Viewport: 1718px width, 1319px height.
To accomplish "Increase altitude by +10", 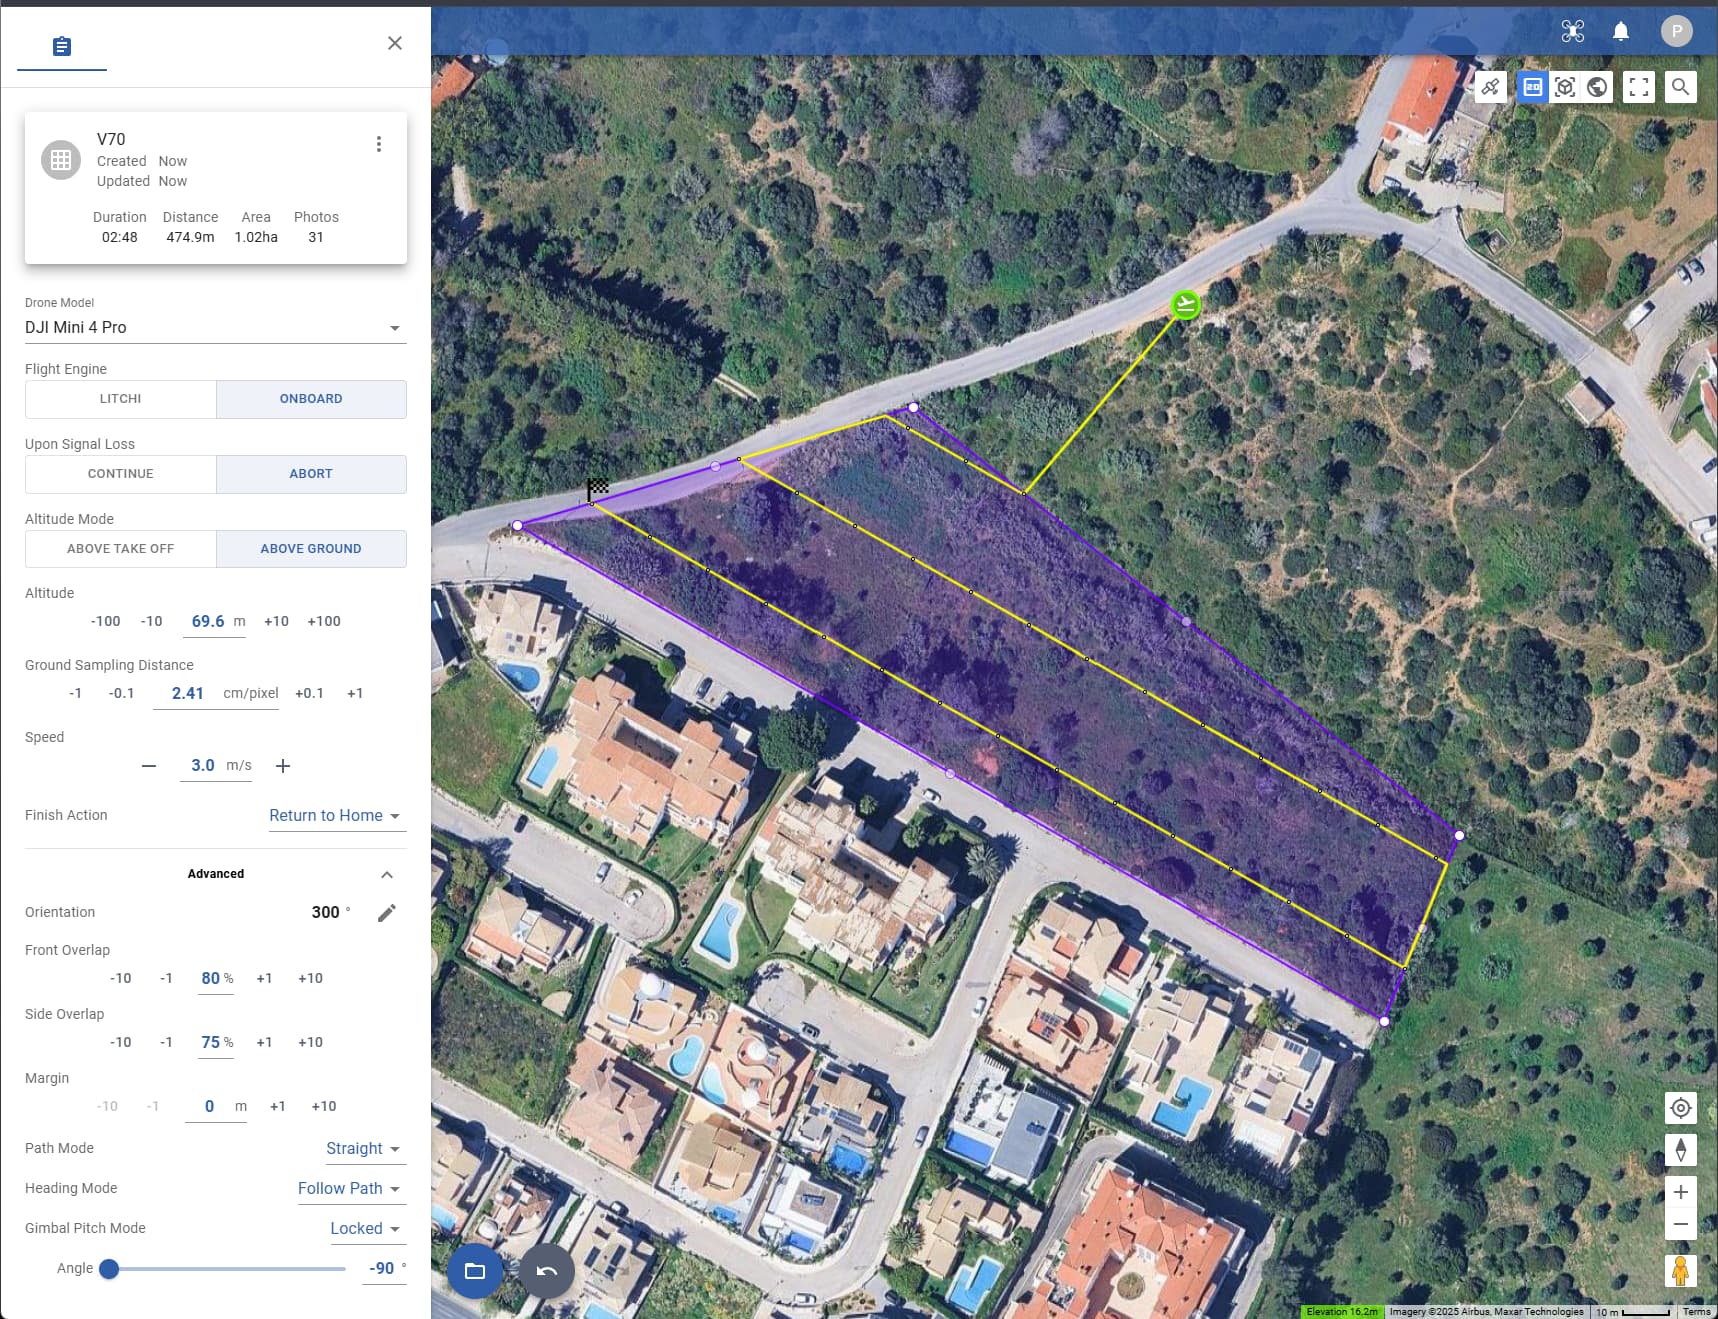I will click(x=276, y=621).
